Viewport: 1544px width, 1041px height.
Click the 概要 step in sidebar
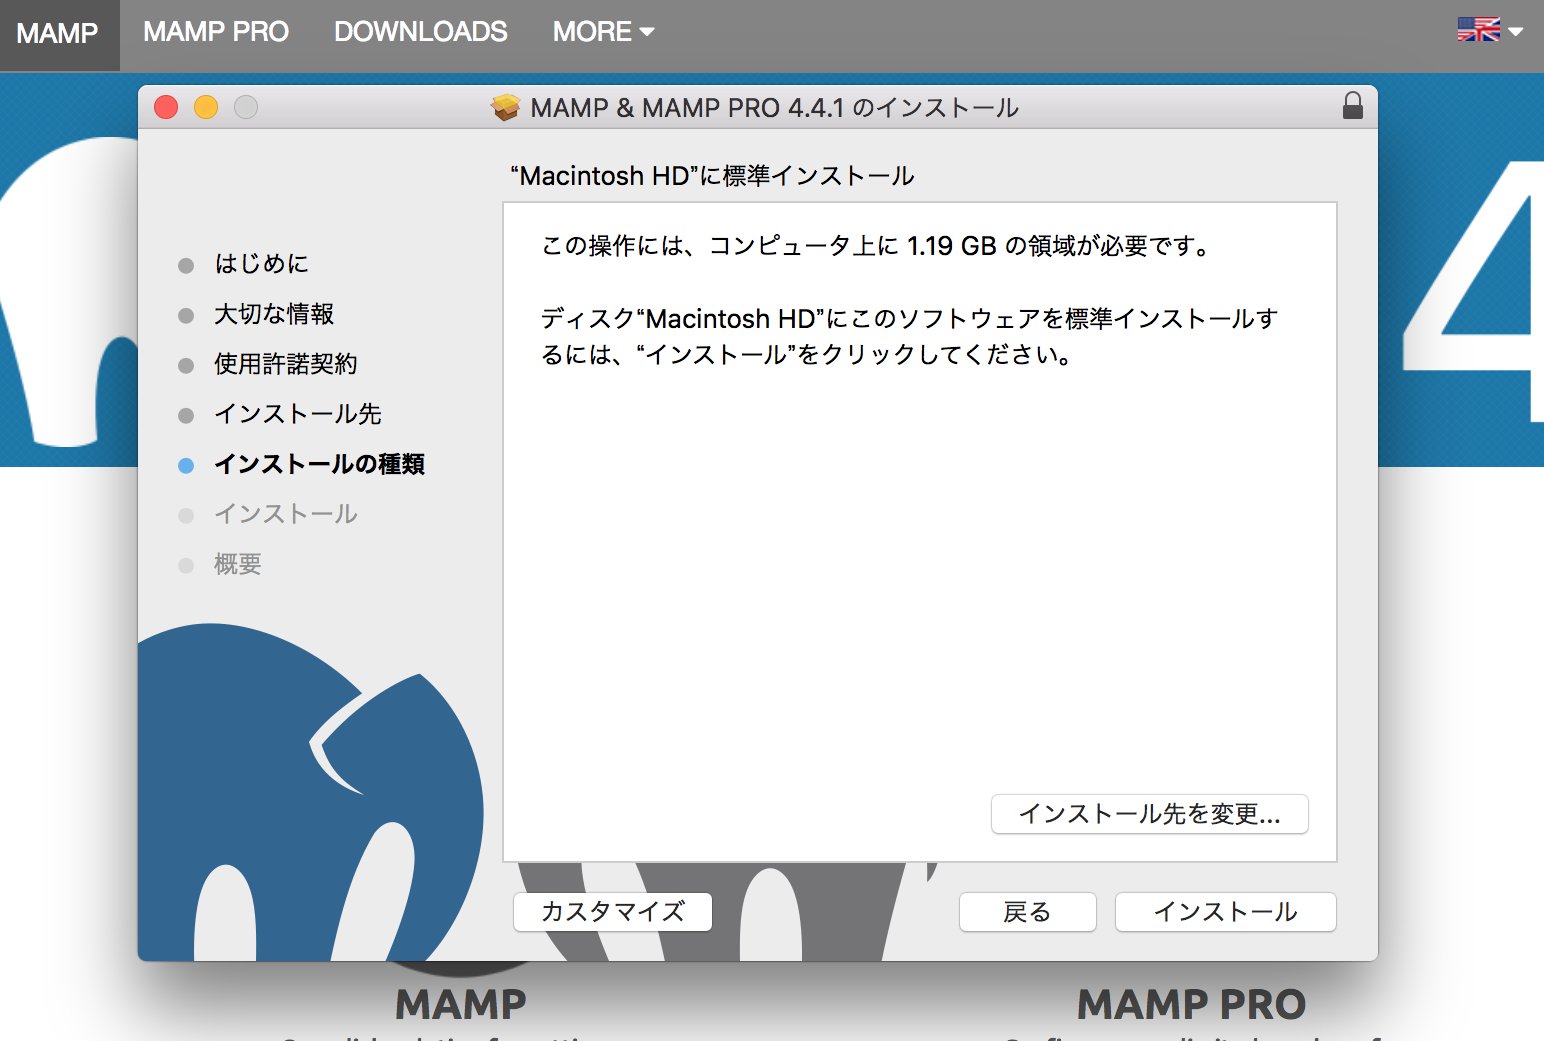coord(238,564)
